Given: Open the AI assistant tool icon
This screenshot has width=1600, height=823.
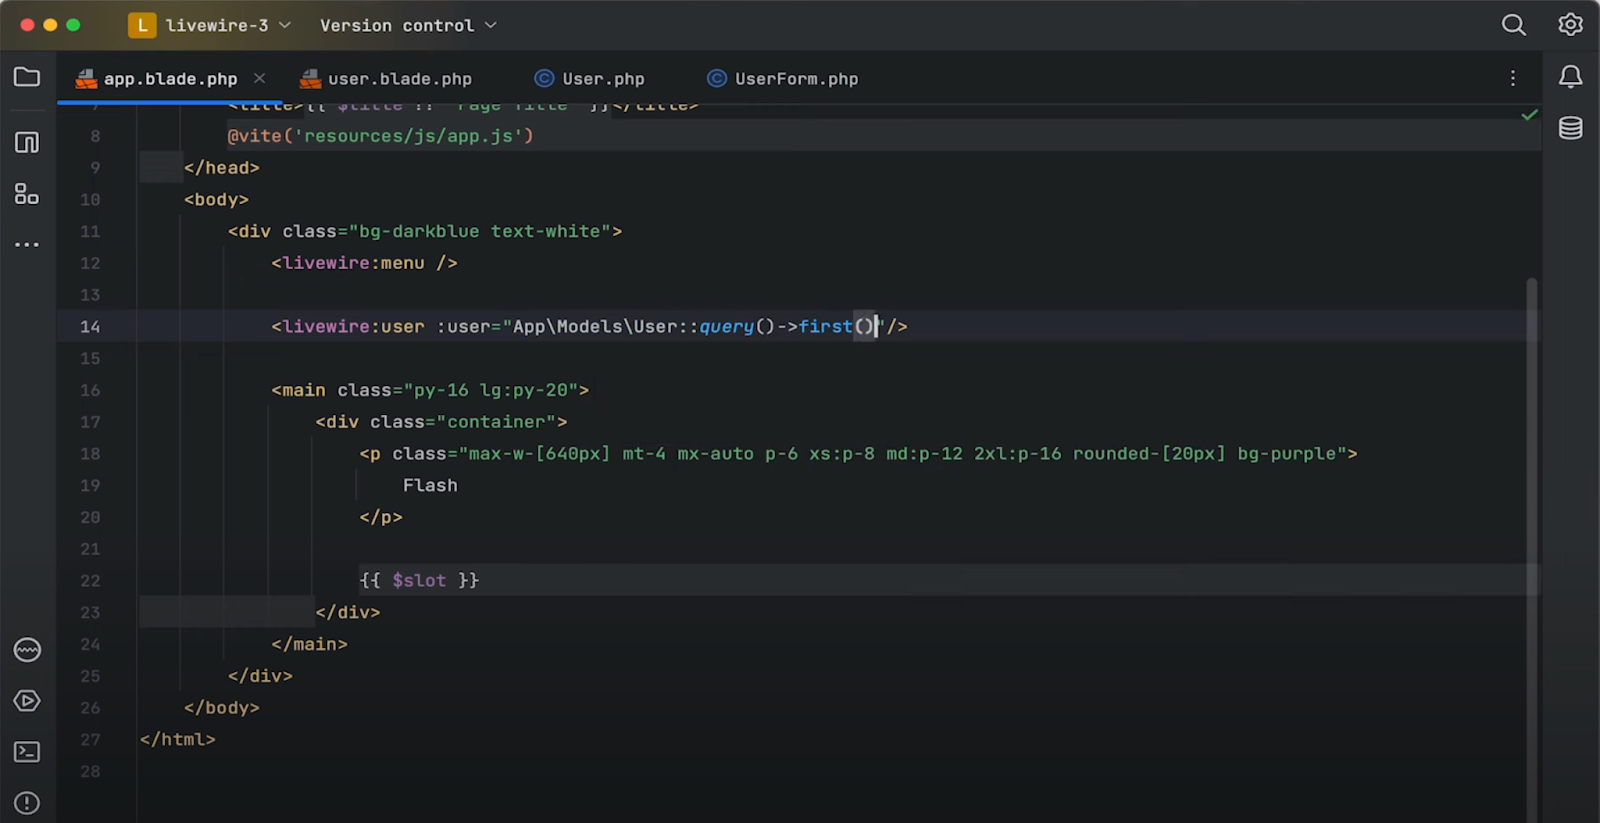Looking at the screenshot, I should (x=27, y=650).
